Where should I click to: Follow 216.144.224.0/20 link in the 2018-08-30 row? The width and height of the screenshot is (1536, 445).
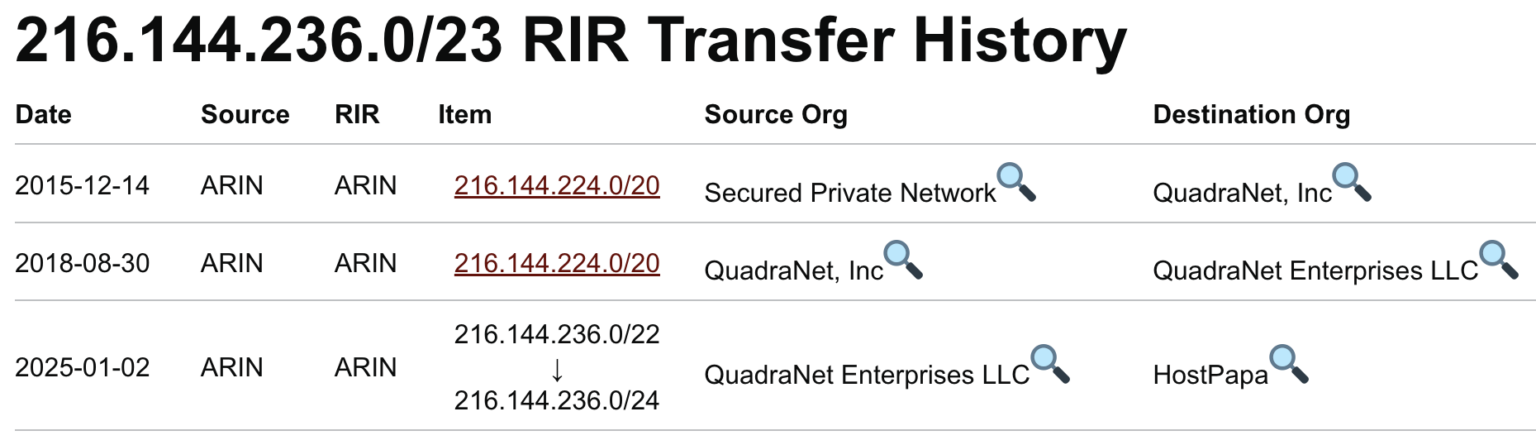(x=557, y=263)
